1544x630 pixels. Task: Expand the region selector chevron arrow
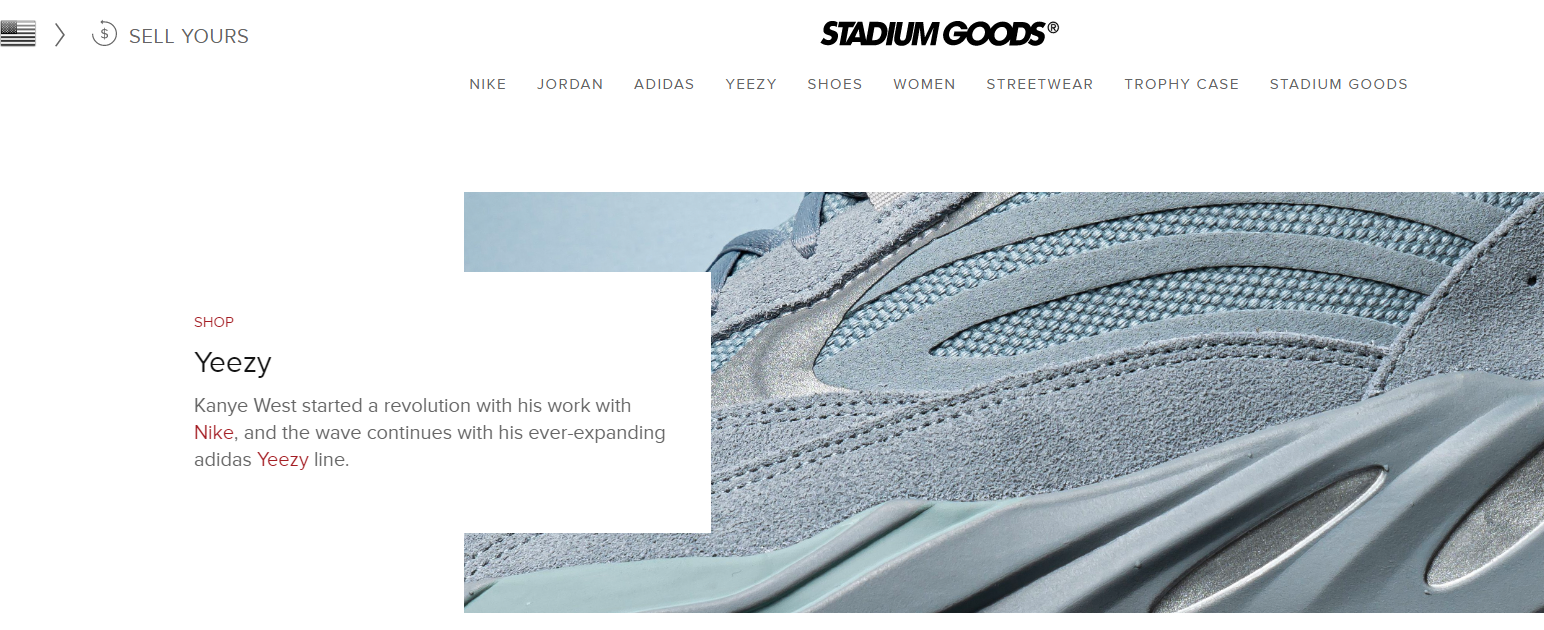pyautogui.click(x=60, y=35)
